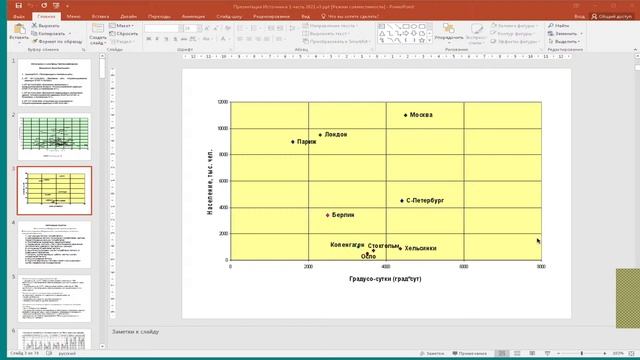Open the Слайд-шоу ribbon tab
The height and width of the screenshot is (360, 640).
pos(229,17)
